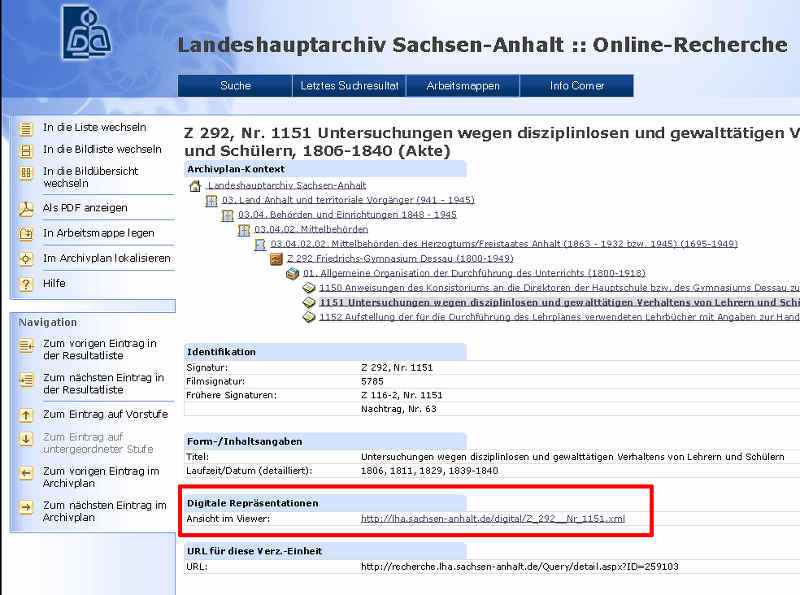Go to 'Zum nächsten Eintrag in der Resultatliste'
This screenshot has width=800, height=595.
click(x=104, y=384)
